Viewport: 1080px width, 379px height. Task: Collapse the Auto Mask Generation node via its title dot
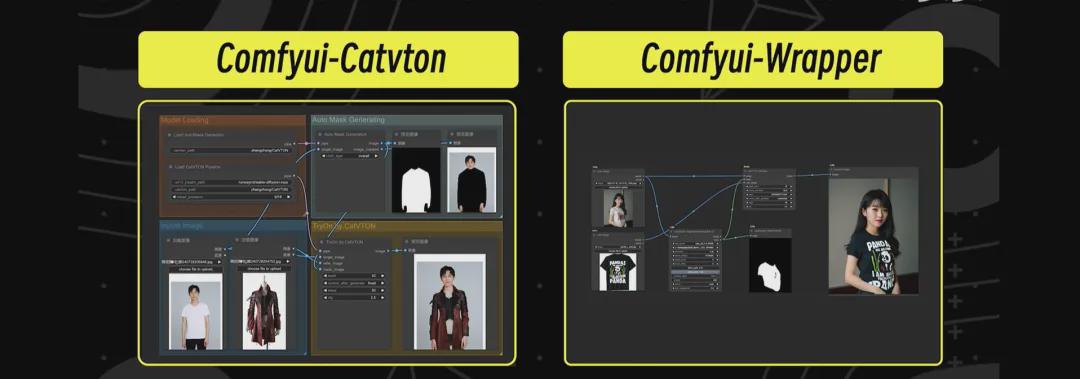coord(320,134)
